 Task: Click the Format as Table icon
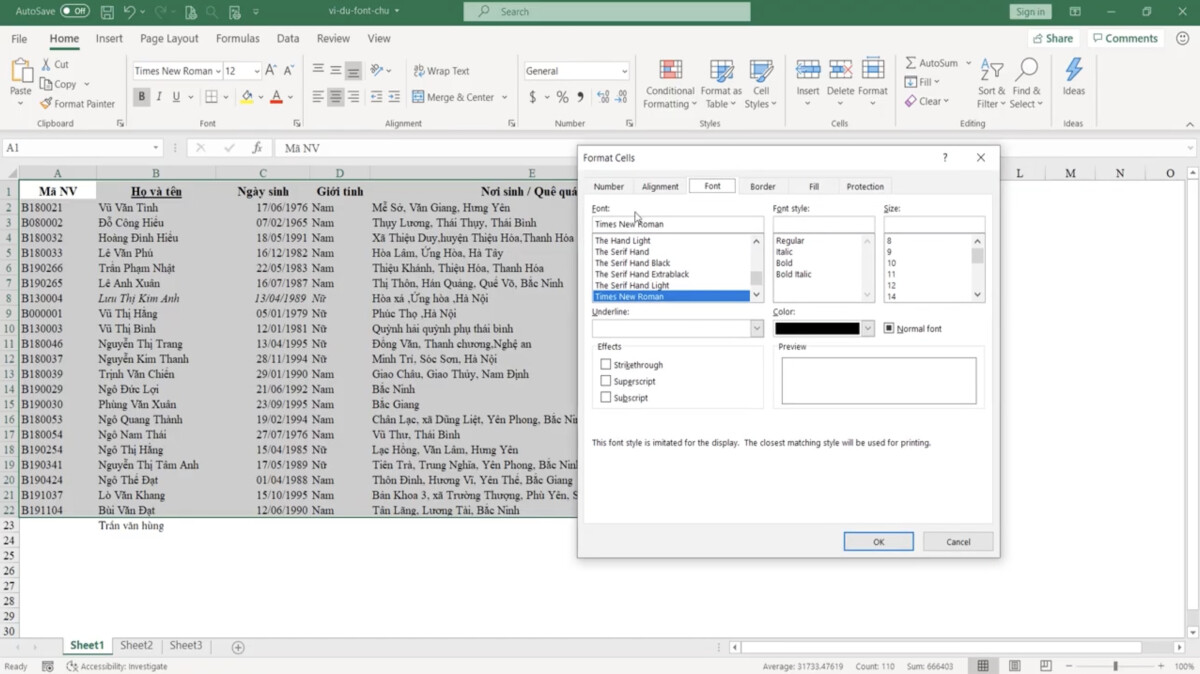click(x=721, y=70)
